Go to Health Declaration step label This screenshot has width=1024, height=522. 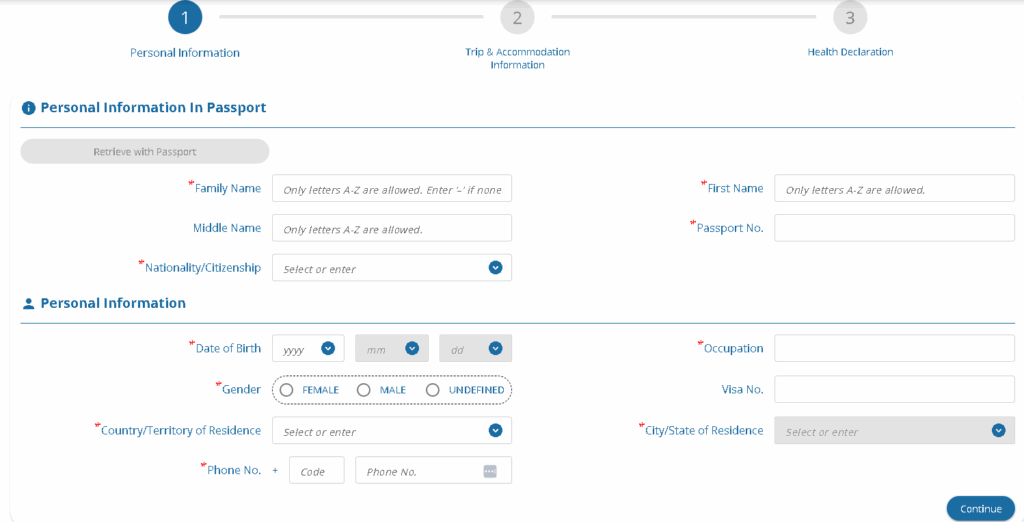tap(850, 52)
